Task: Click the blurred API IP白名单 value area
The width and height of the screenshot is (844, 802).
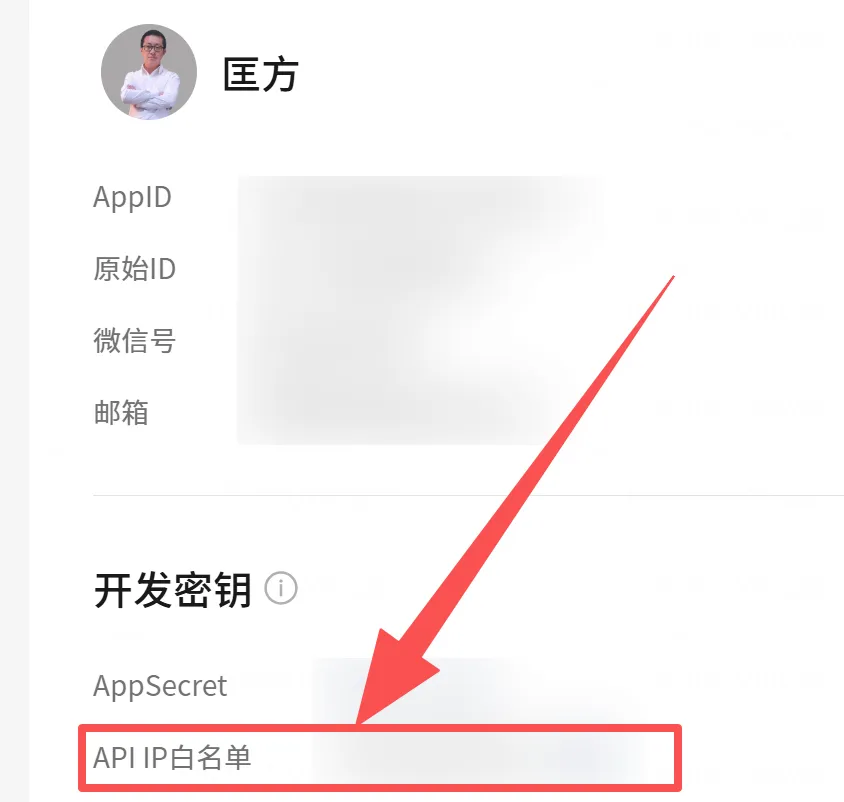Action: [x=479, y=757]
